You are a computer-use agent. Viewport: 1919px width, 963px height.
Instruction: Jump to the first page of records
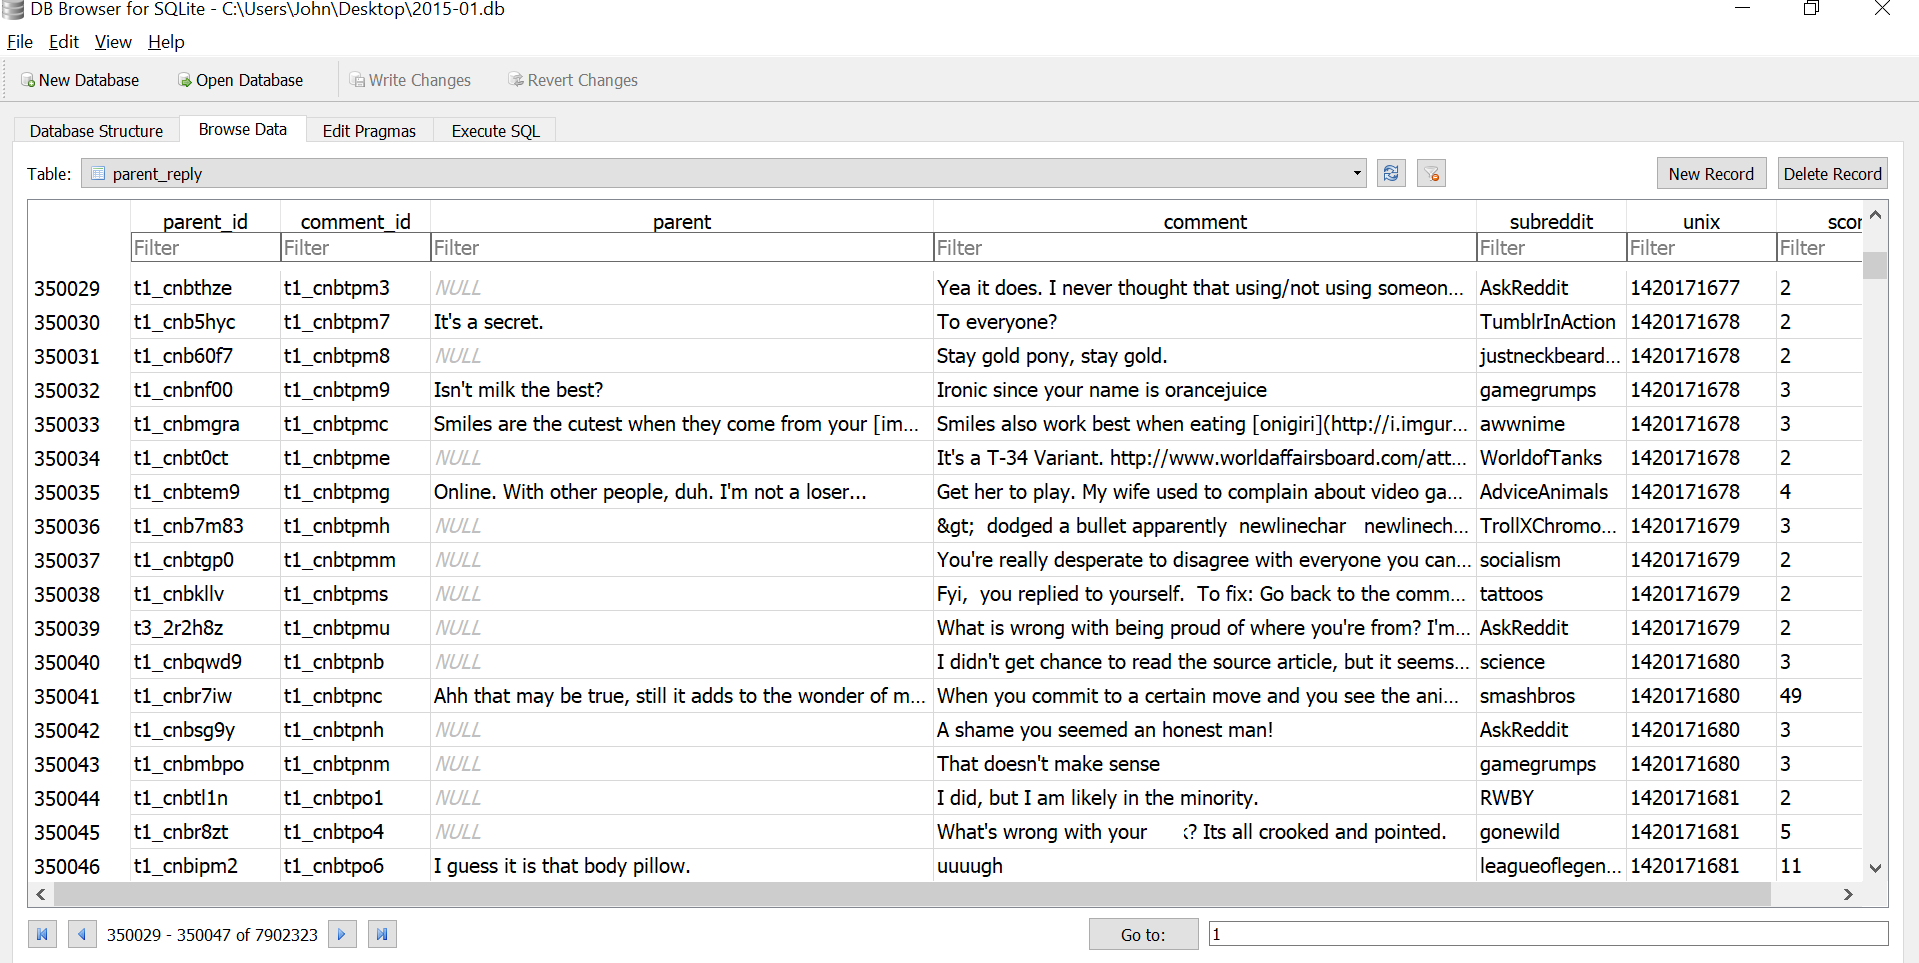tap(42, 934)
